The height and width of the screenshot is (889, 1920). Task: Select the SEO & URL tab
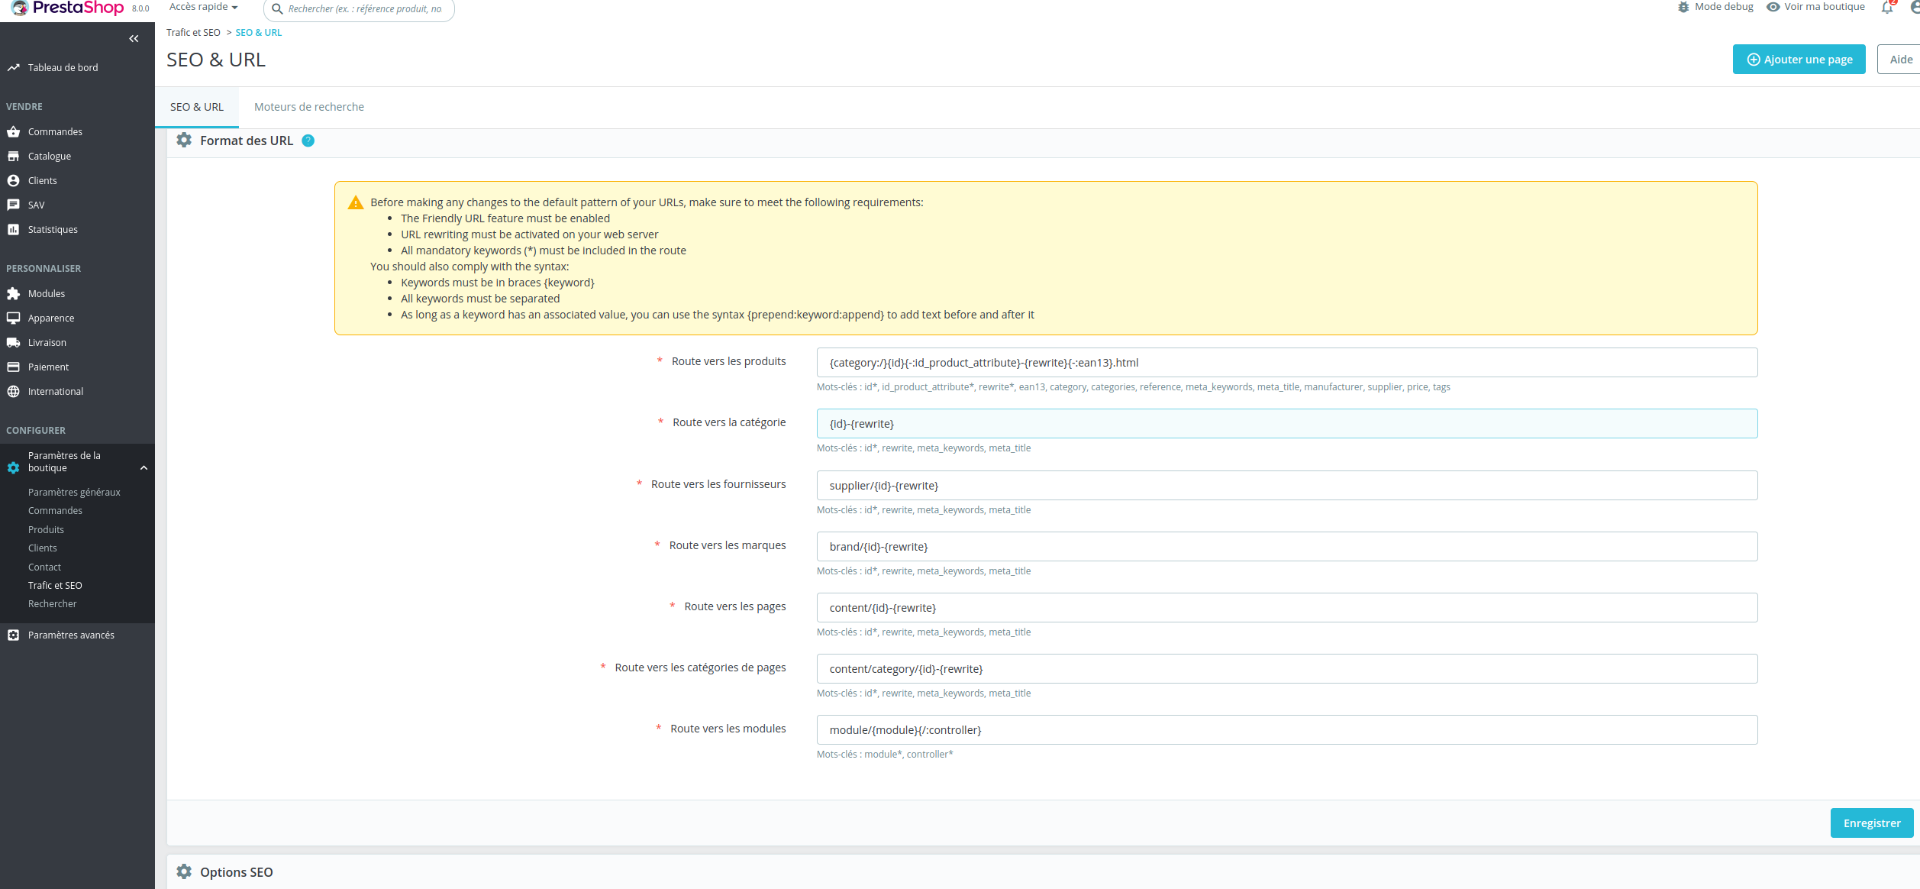[x=197, y=107]
